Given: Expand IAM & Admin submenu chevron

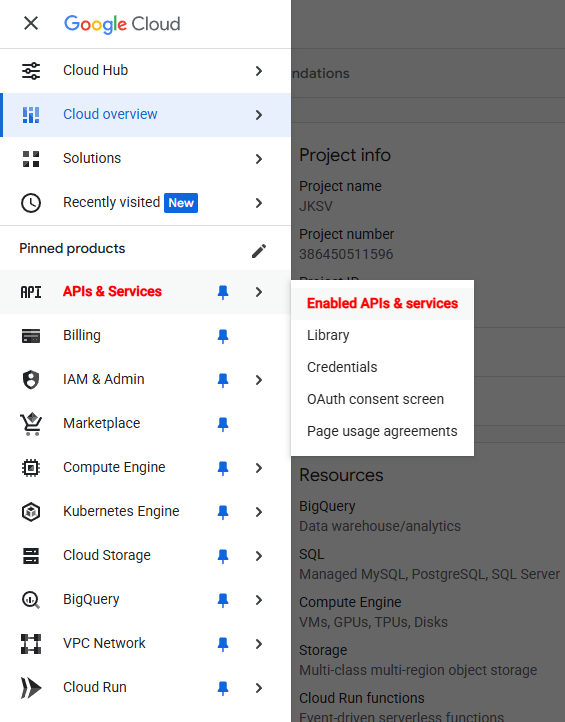Looking at the screenshot, I should pos(259,380).
